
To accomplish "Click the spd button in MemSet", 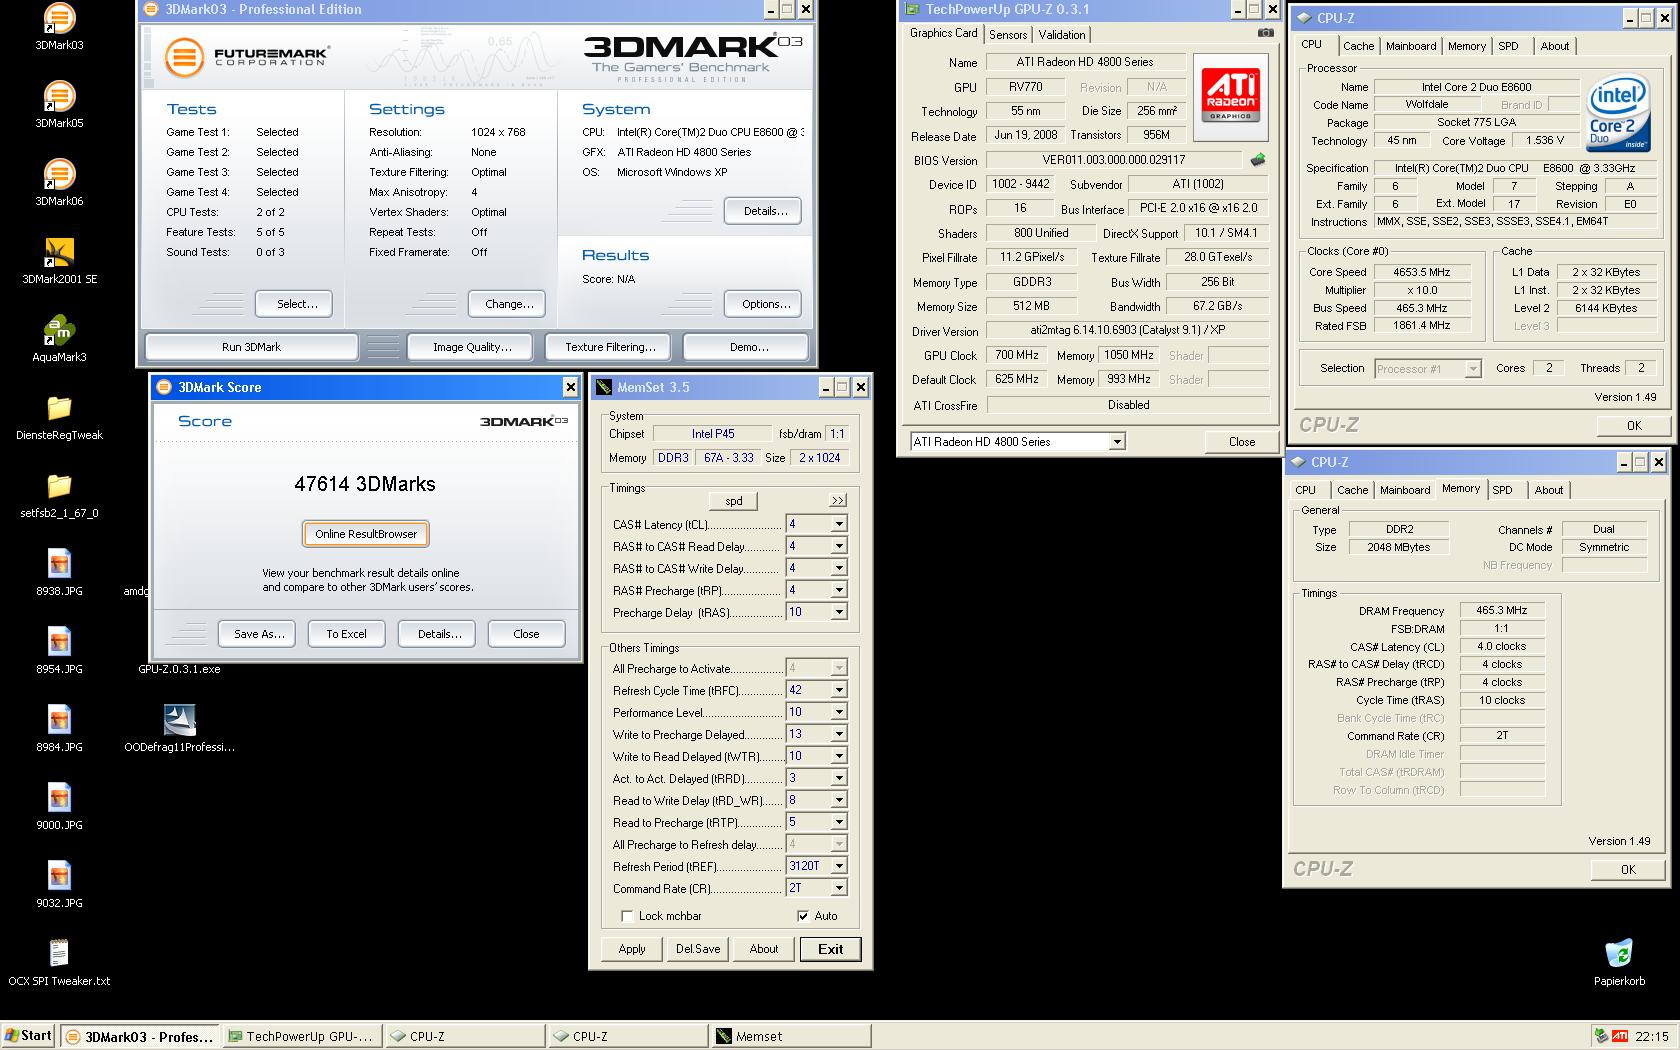I will [x=734, y=501].
